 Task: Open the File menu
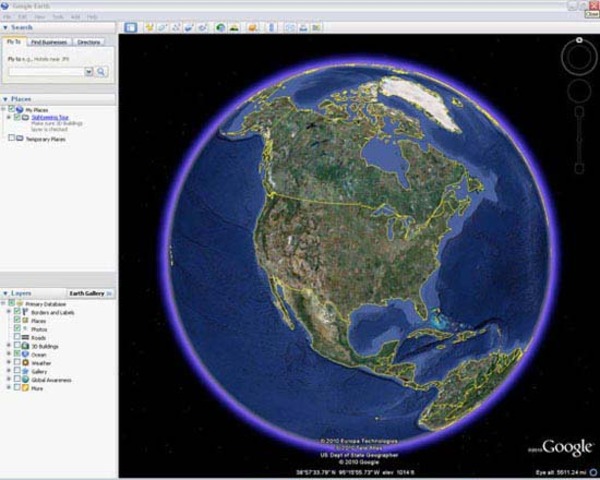coord(7,17)
